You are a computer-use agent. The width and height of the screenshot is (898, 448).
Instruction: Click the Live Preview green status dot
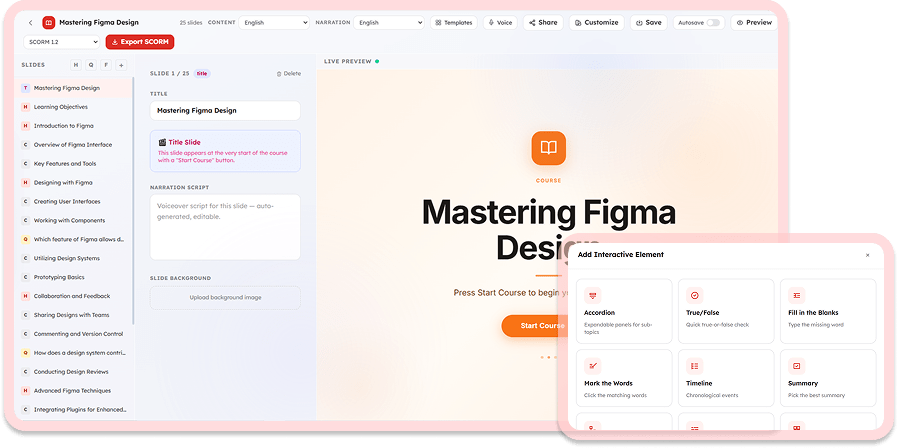click(377, 61)
